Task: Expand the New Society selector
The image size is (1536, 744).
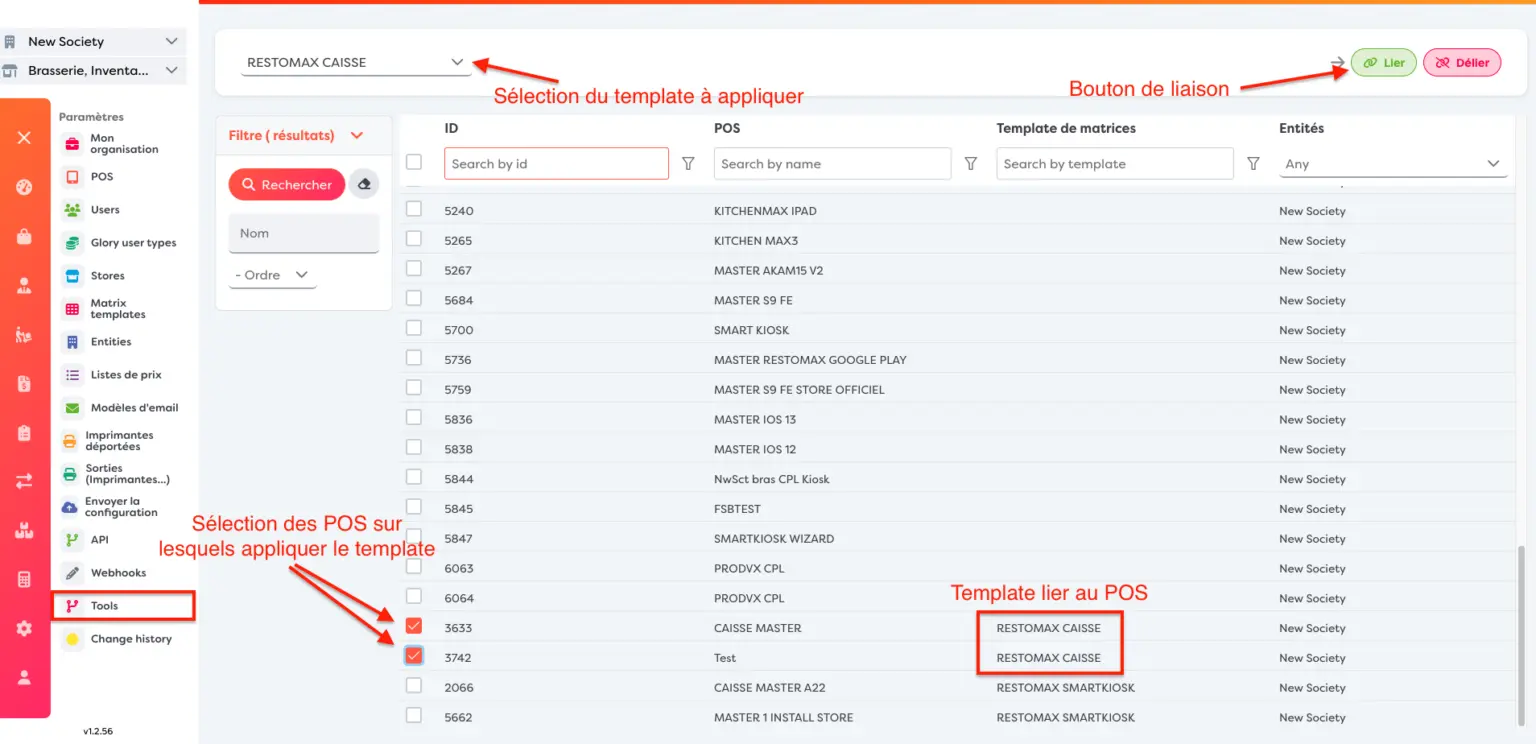Action: (92, 42)
